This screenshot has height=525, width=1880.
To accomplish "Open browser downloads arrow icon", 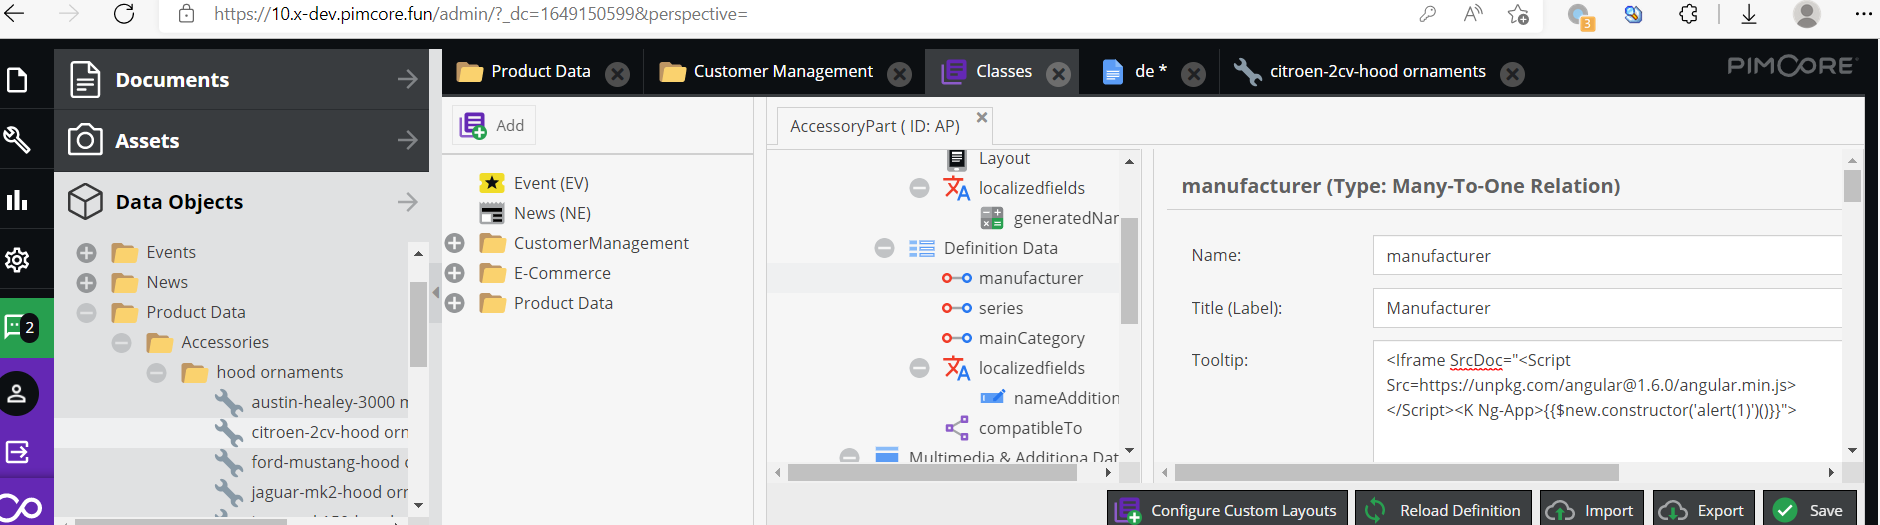I will (x=1749, y=14).
